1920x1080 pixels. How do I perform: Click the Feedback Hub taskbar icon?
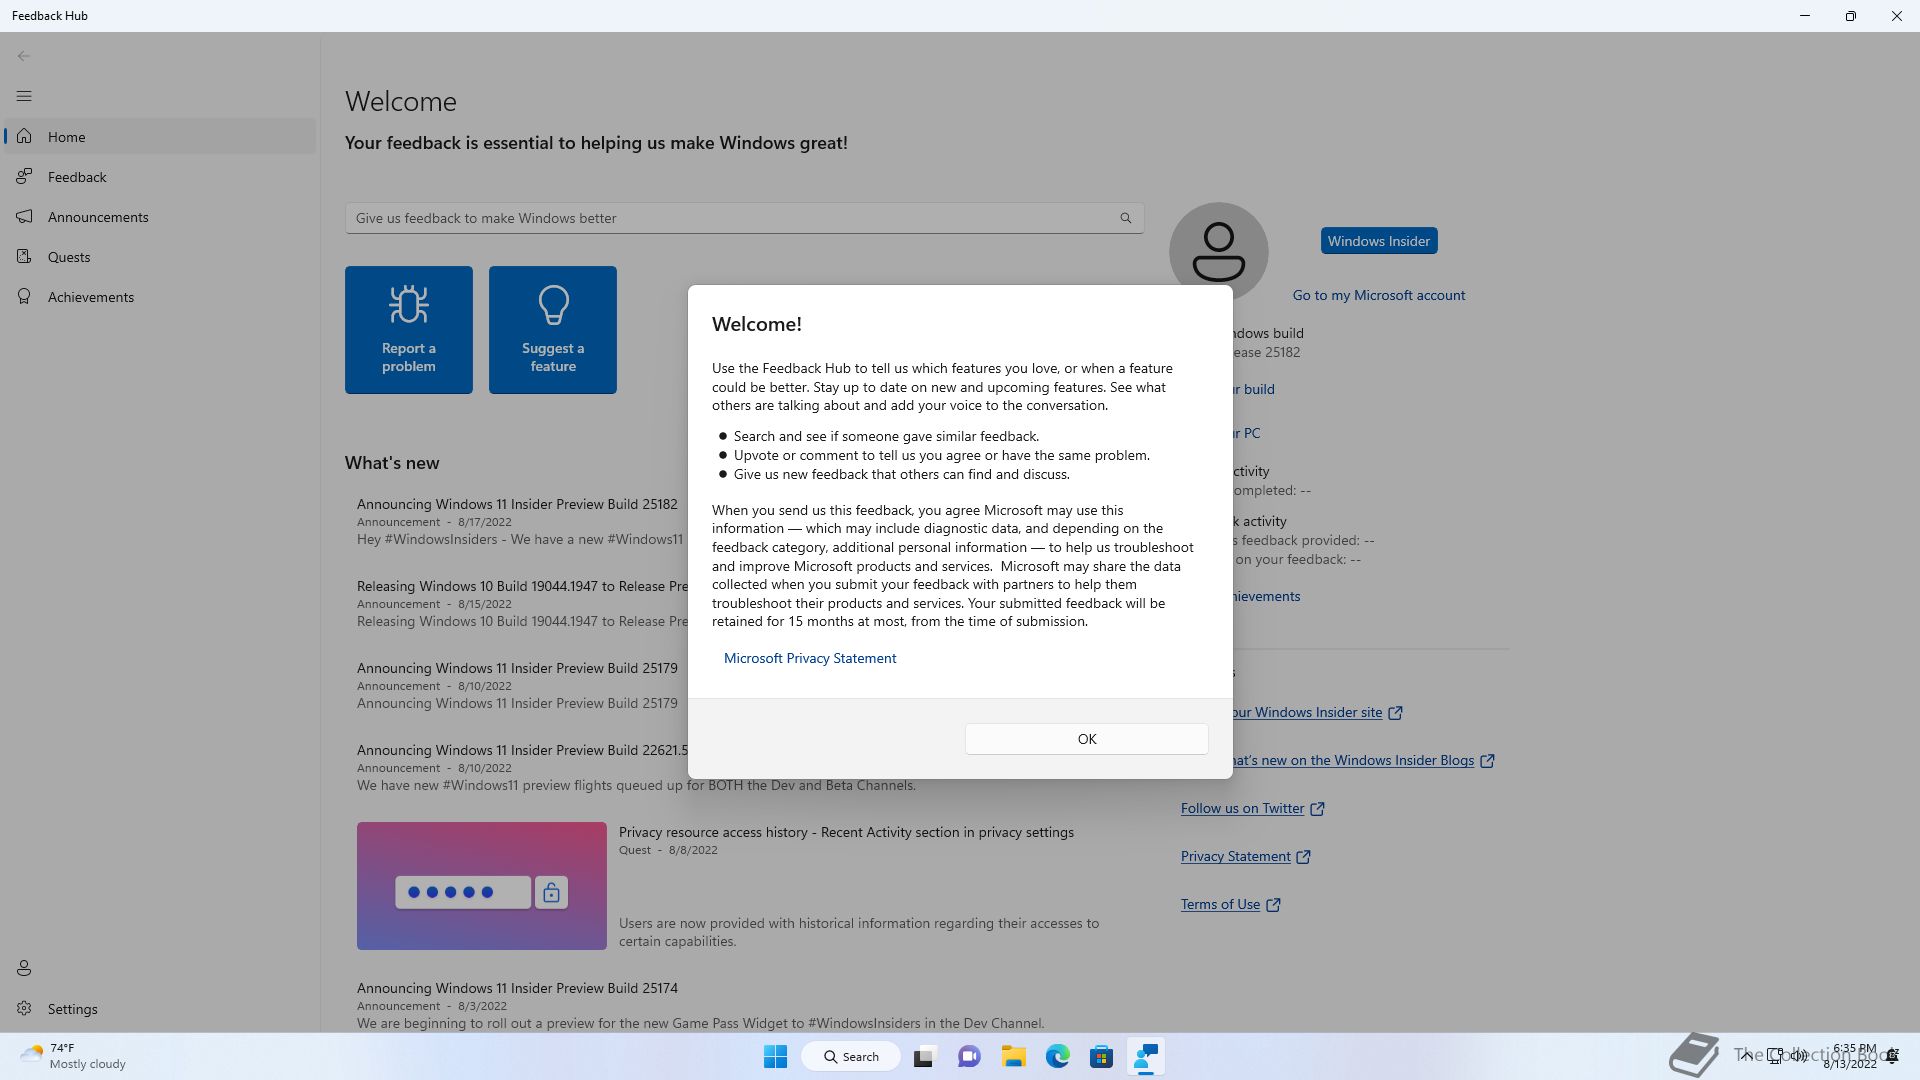tap(1146, 1057)
